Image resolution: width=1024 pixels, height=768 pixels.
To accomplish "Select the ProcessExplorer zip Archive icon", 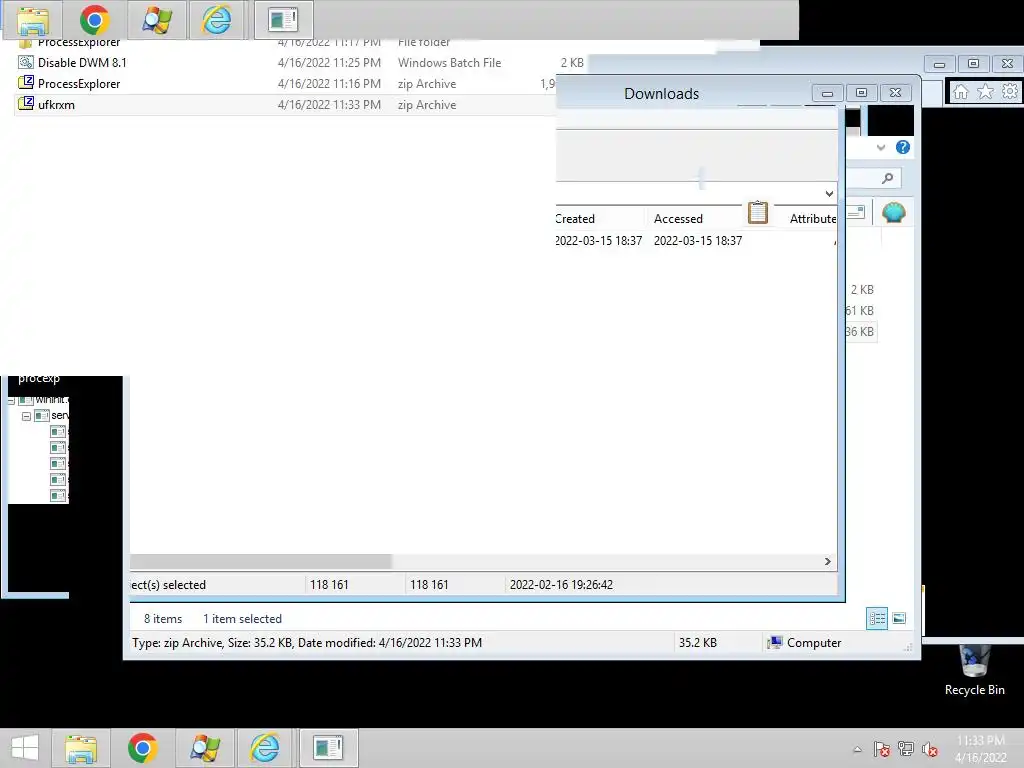I will (25, 83).
